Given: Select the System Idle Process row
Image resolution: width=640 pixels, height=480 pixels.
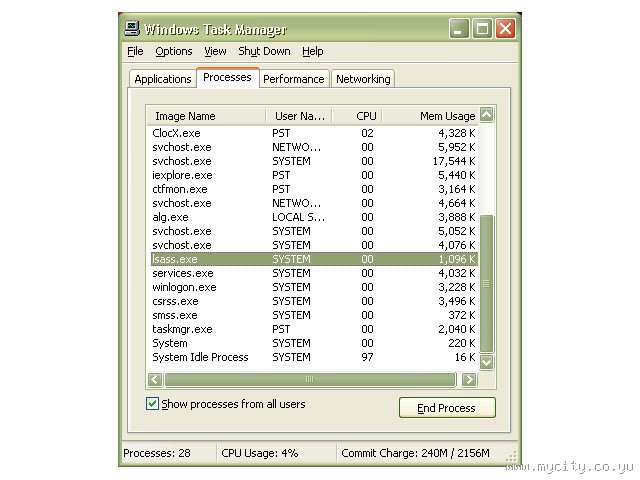Looking at the screenshot, I should pos(313,357).
